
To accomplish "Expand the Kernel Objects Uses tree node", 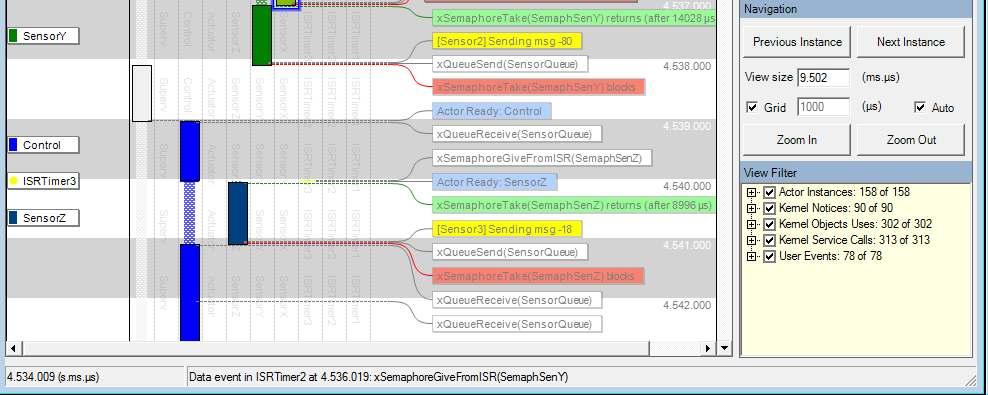I will [x=751, y=224].
